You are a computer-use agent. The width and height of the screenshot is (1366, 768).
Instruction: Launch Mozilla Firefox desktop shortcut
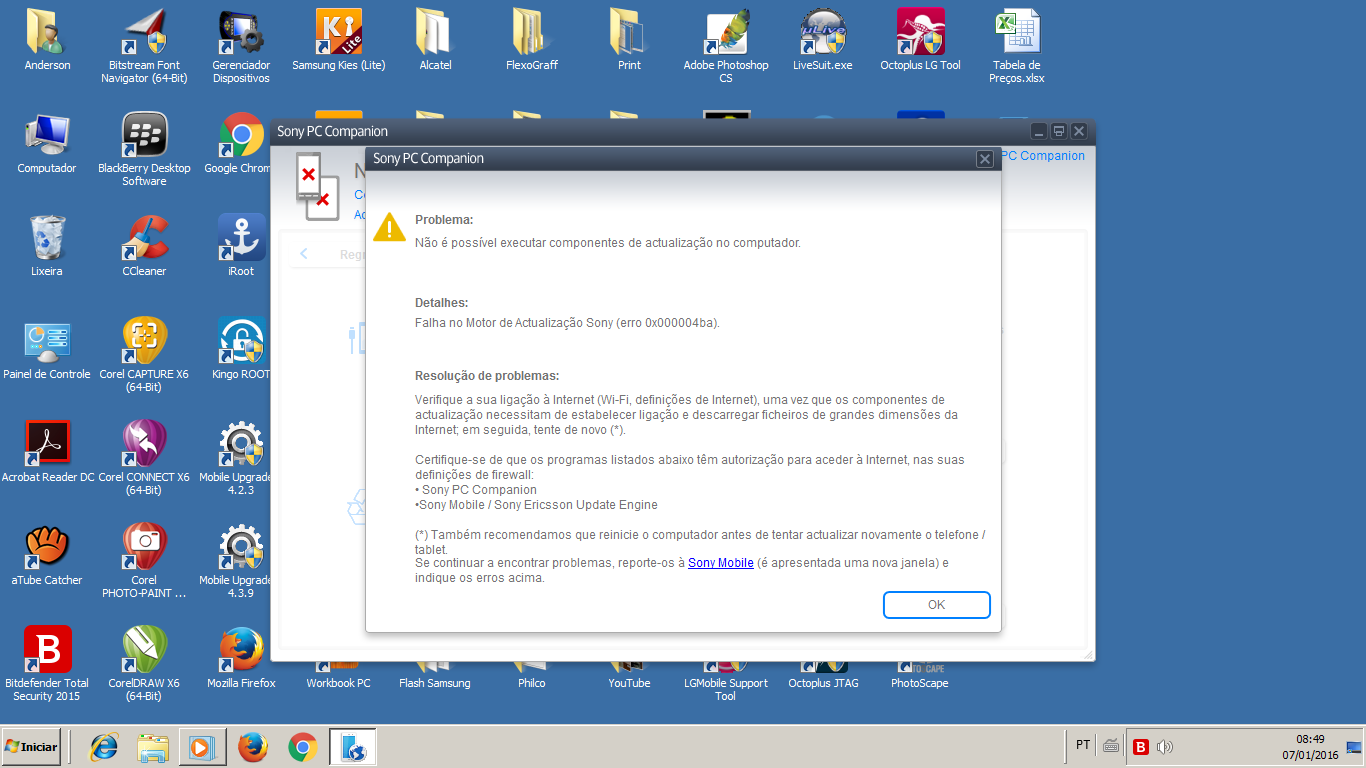[x=241, y=659]
